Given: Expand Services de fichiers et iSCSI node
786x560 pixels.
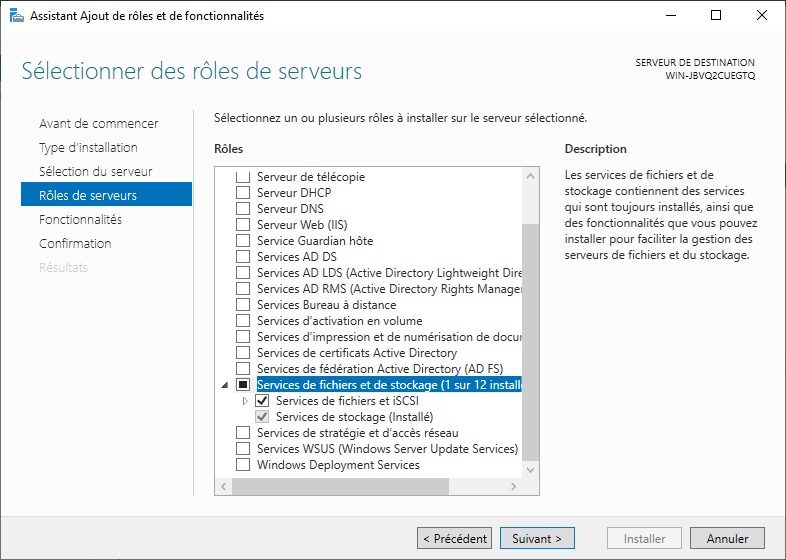Looking at the screenshot, I should [x=245, y=401].
